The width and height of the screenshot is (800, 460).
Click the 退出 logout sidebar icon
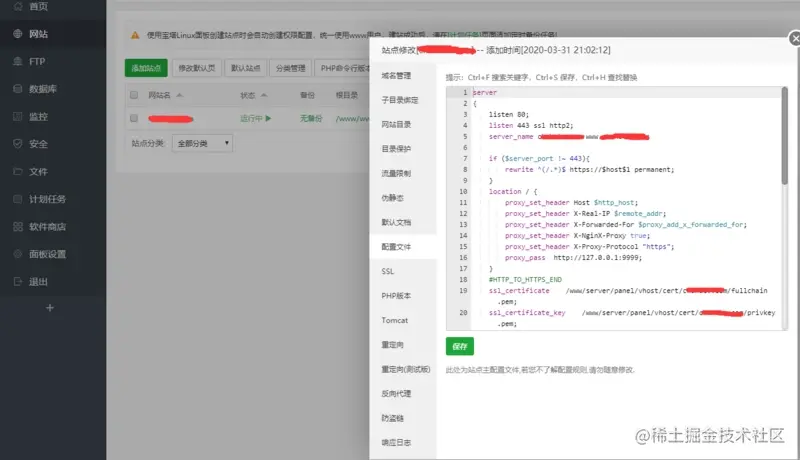(18, 282)
